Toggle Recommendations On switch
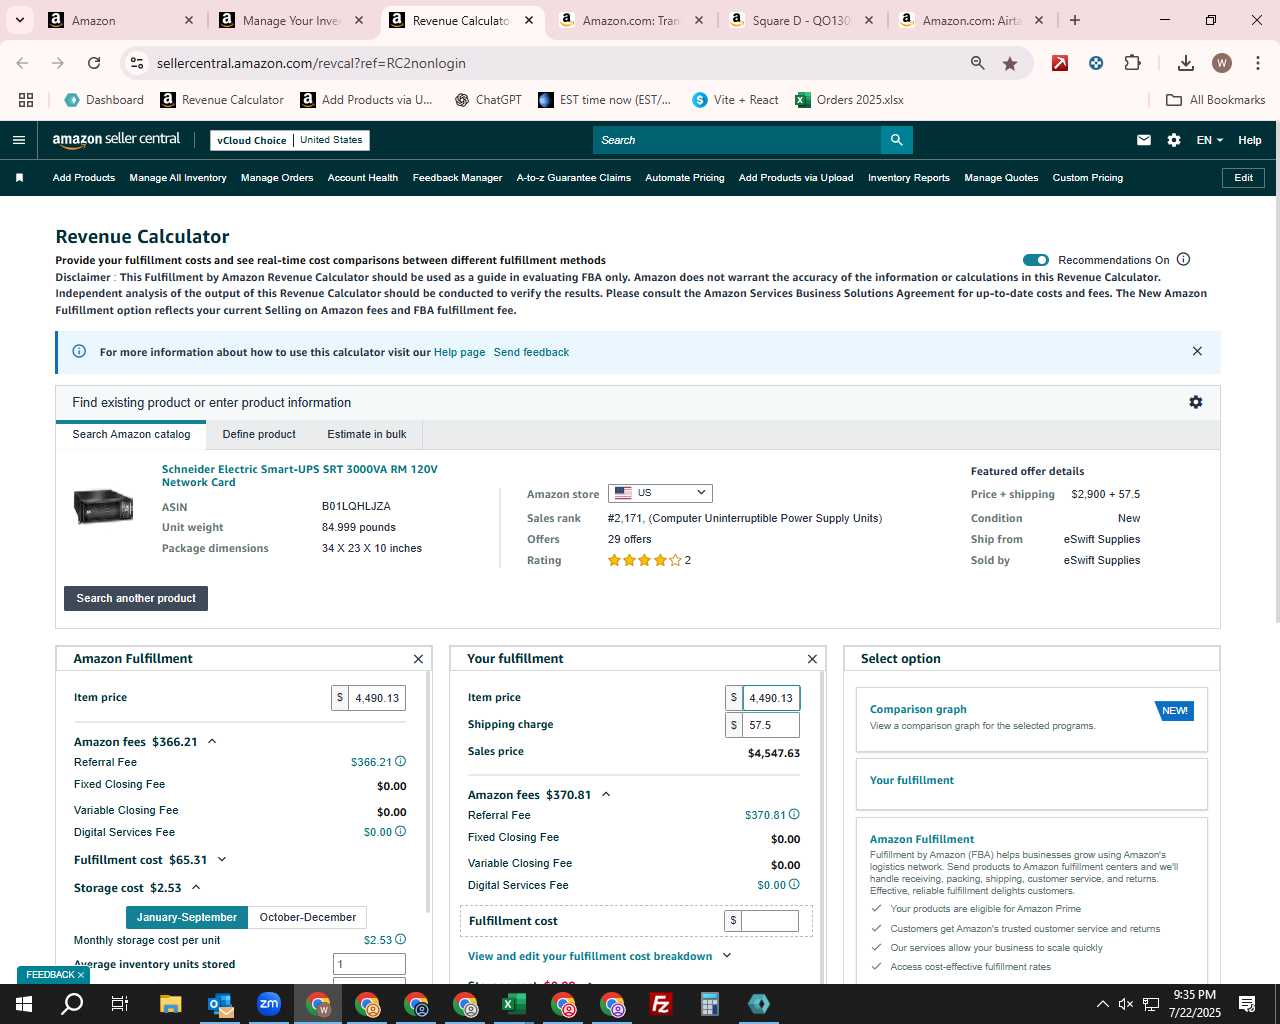 point(1036,260)
